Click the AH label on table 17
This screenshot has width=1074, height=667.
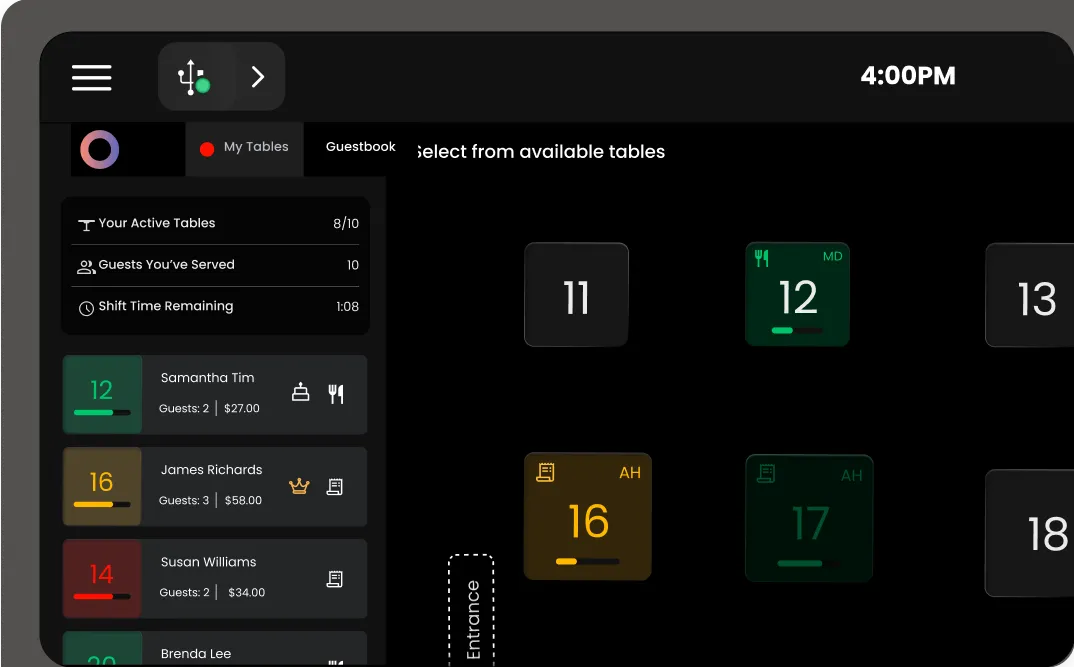(x=851, y=475)
